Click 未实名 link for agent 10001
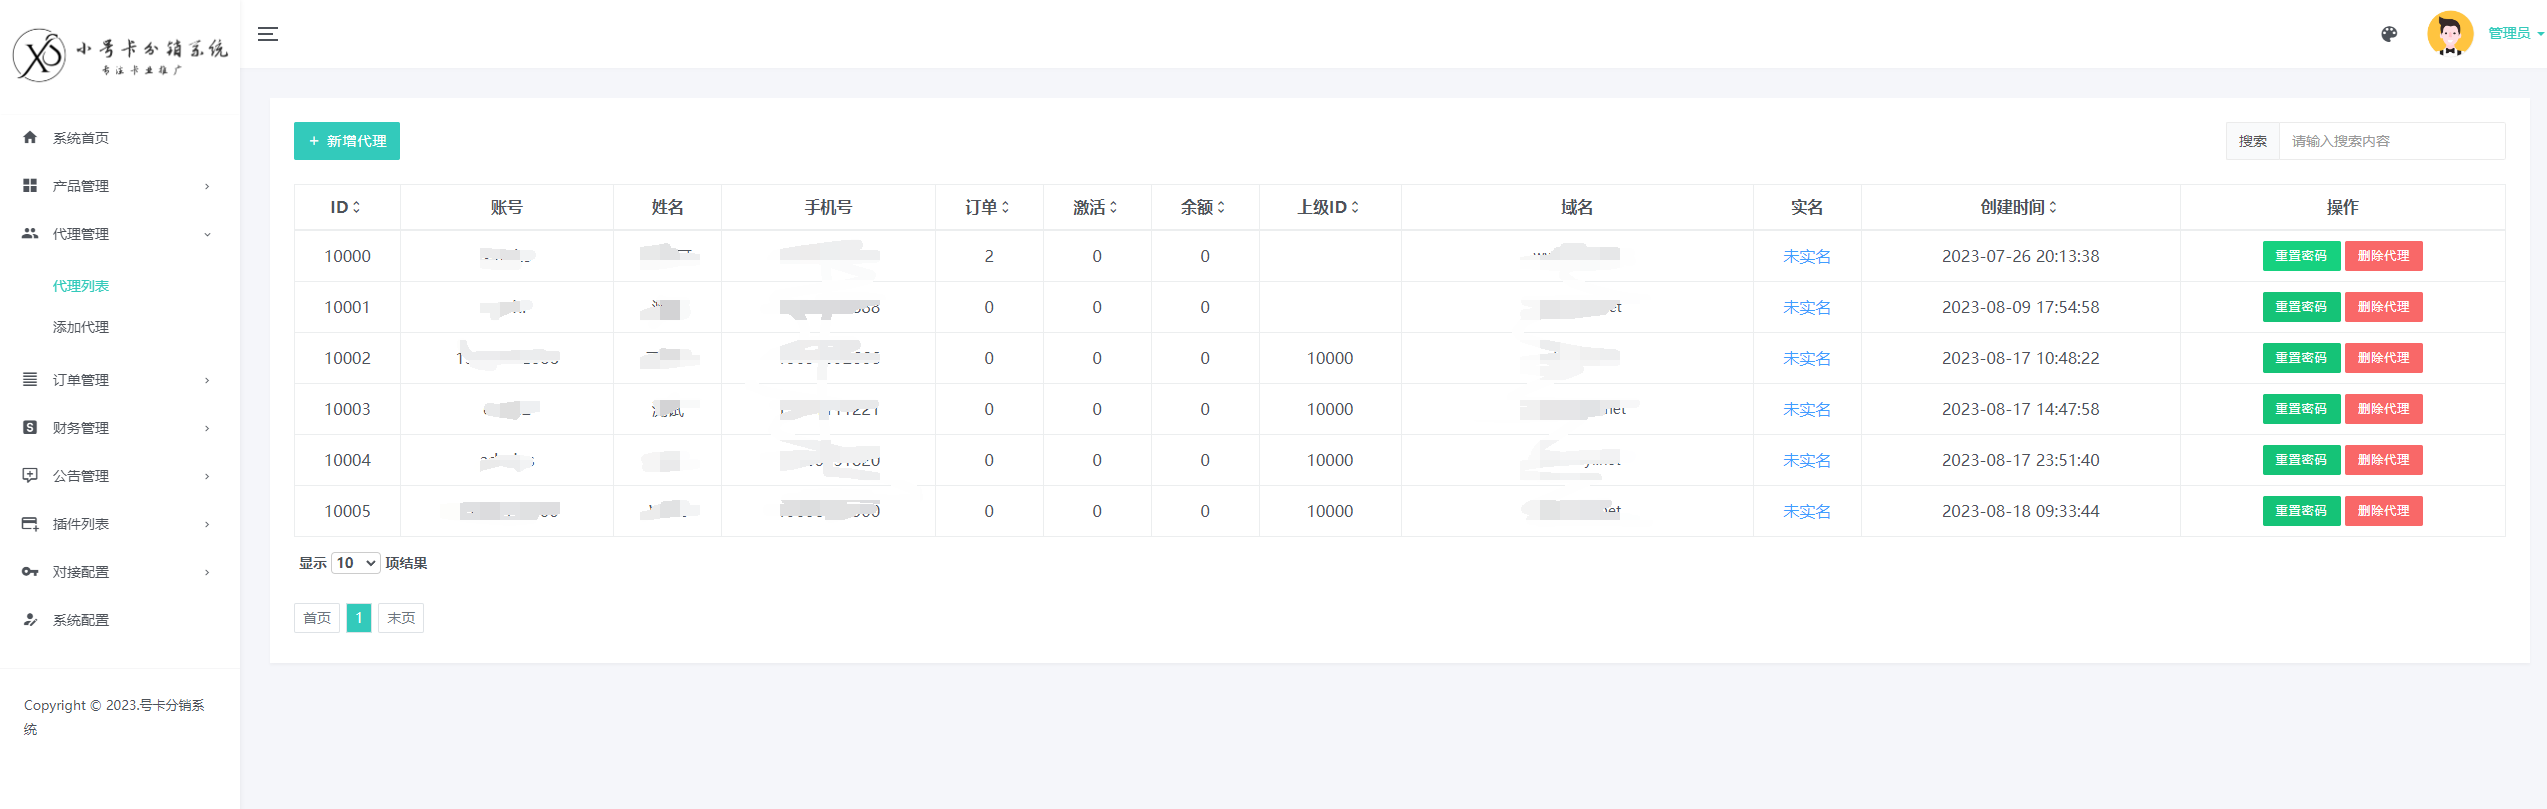2547x809 pixels. [x=1807, y=308]
